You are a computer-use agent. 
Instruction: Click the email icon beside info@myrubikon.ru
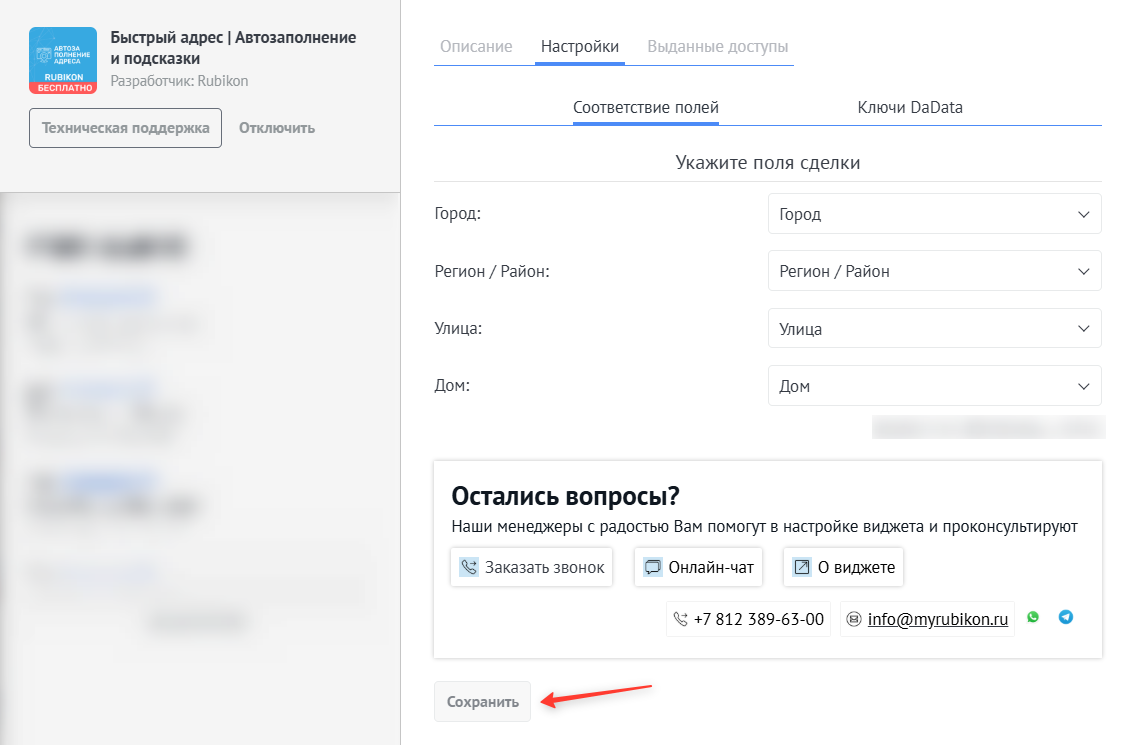854,619
